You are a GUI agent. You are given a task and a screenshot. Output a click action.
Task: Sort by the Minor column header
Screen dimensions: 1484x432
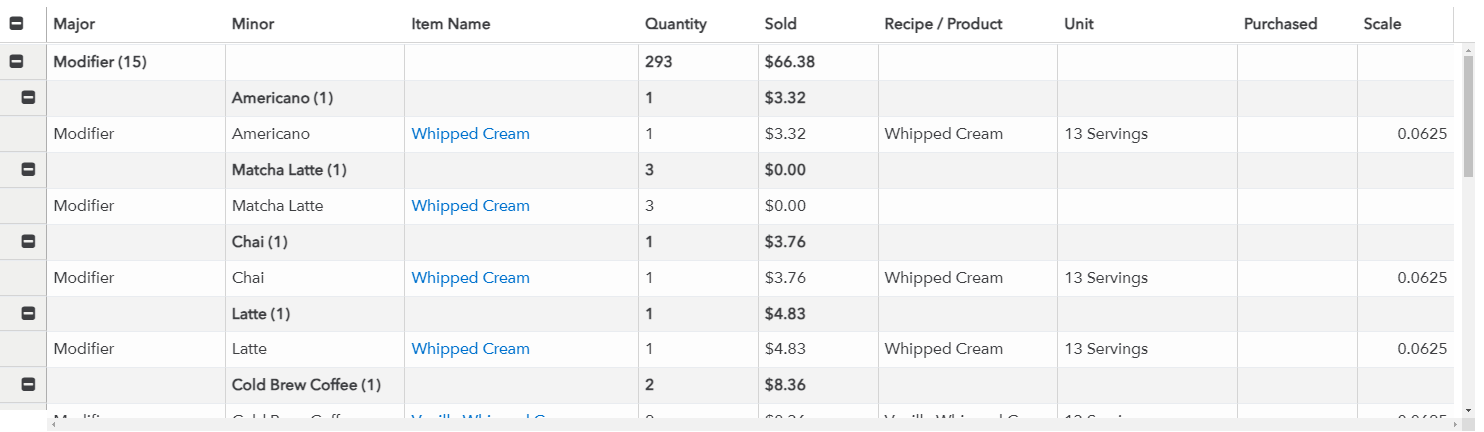252,24
